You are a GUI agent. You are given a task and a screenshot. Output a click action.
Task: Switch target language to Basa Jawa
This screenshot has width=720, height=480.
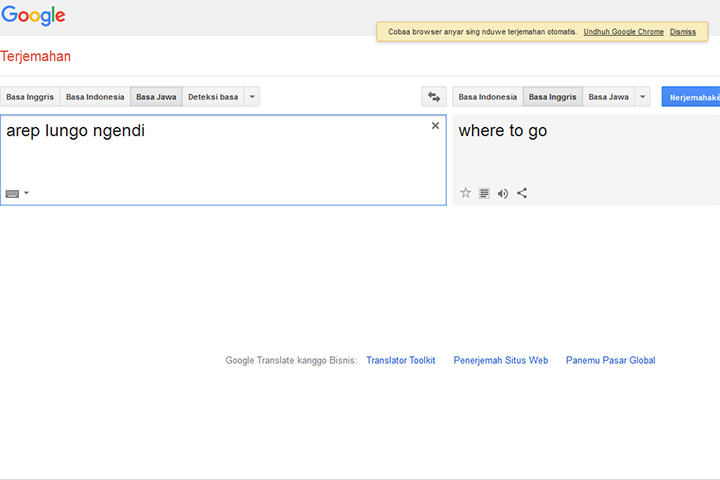pos(608,97)
